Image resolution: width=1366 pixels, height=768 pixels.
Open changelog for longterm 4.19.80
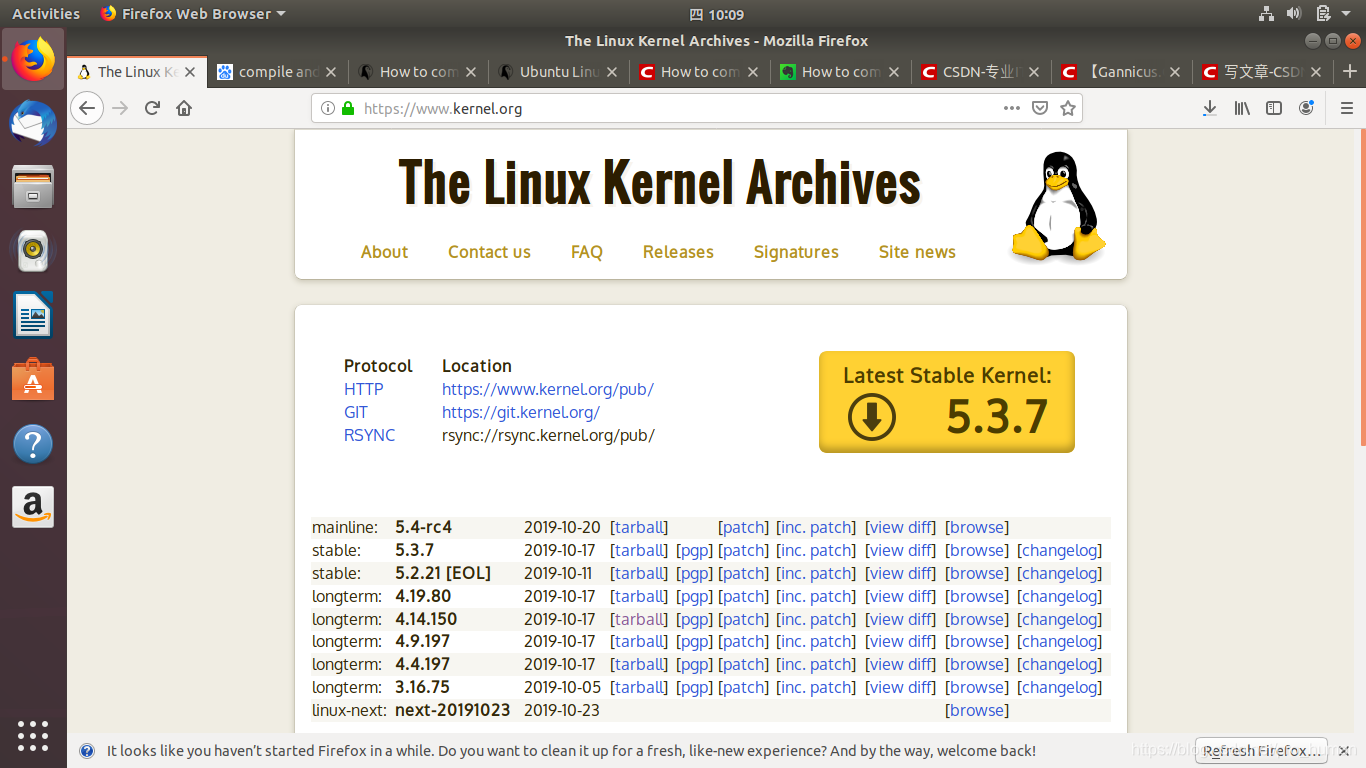tap(1059, 596)
